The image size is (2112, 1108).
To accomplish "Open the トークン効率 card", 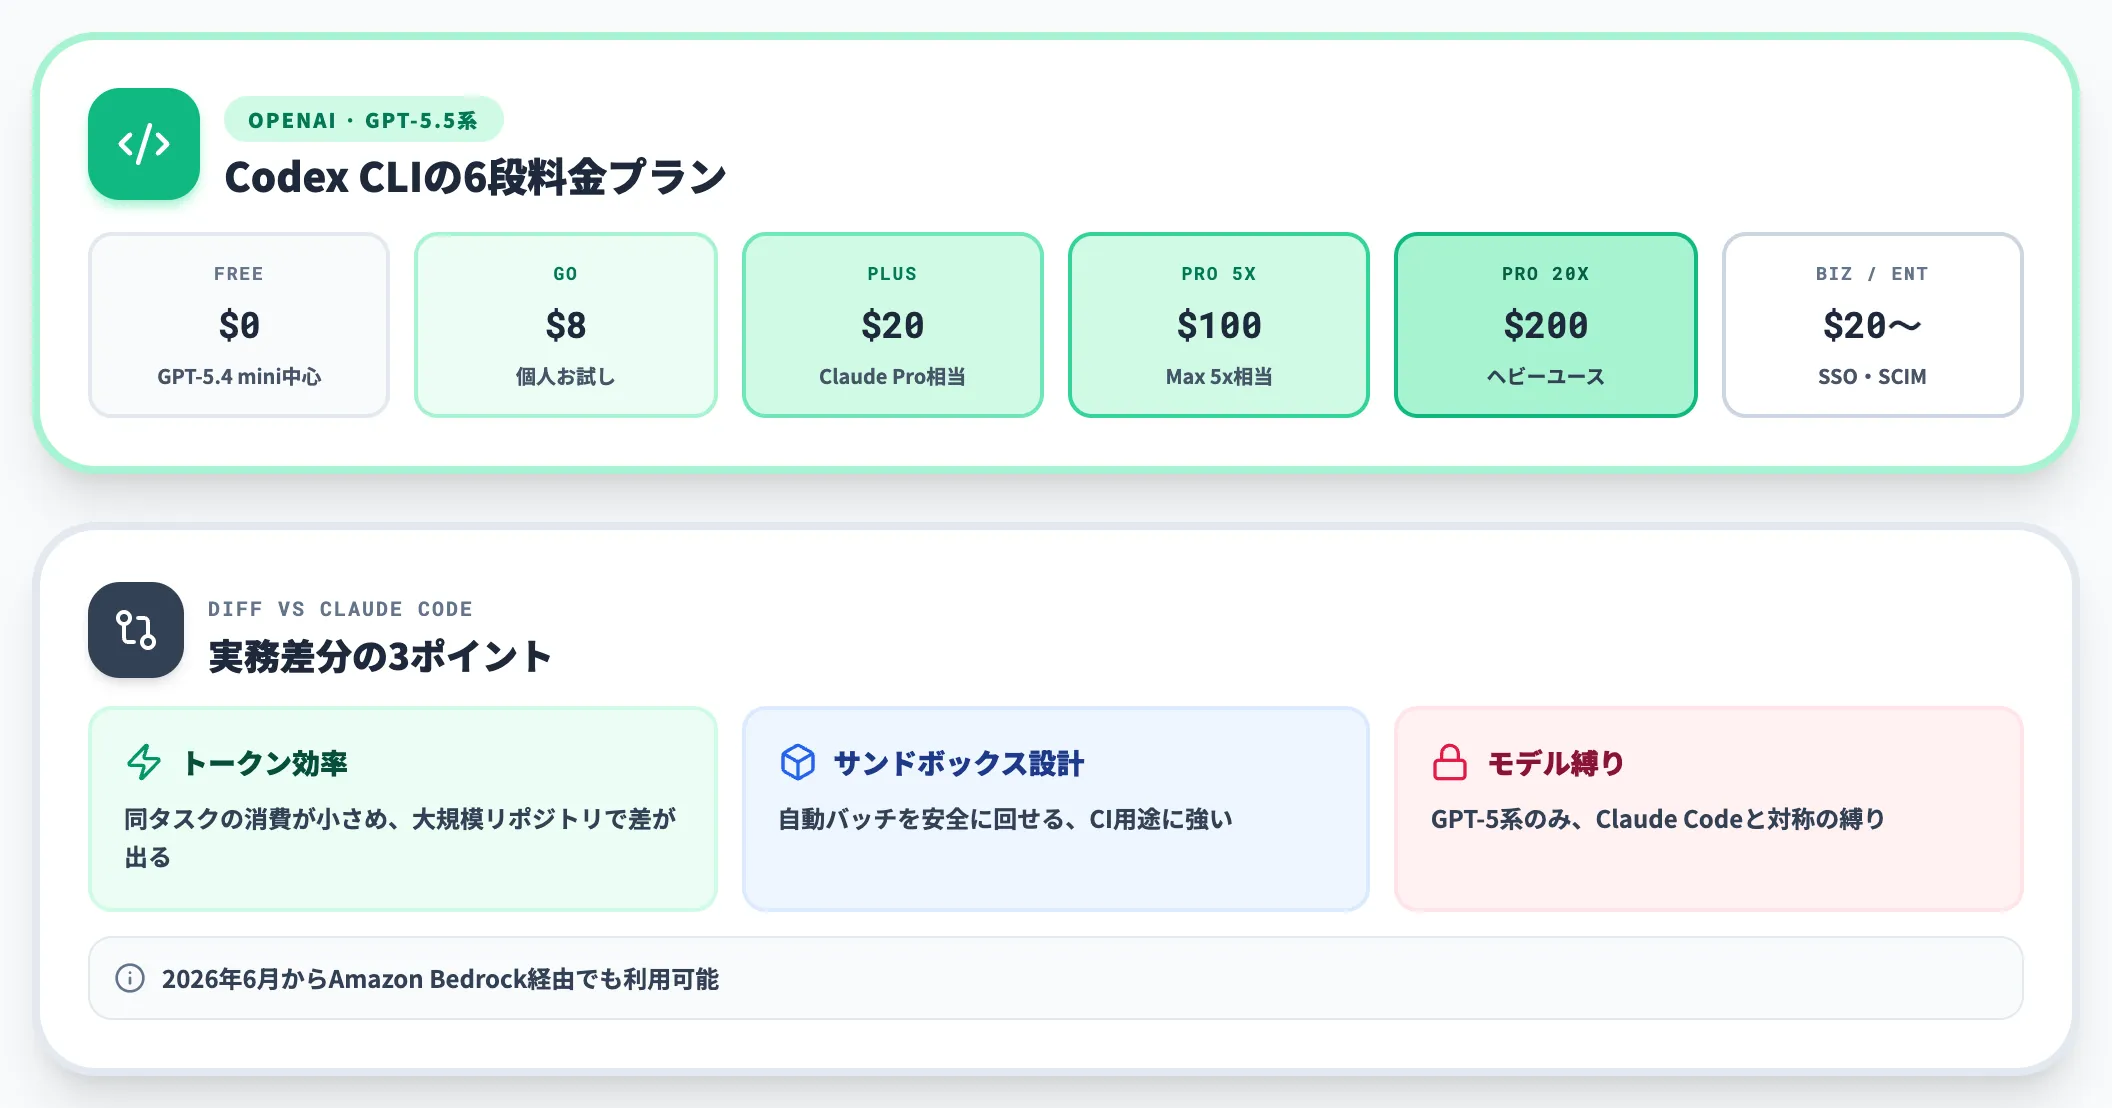I will pyautogui.click(x=403, y=809).
